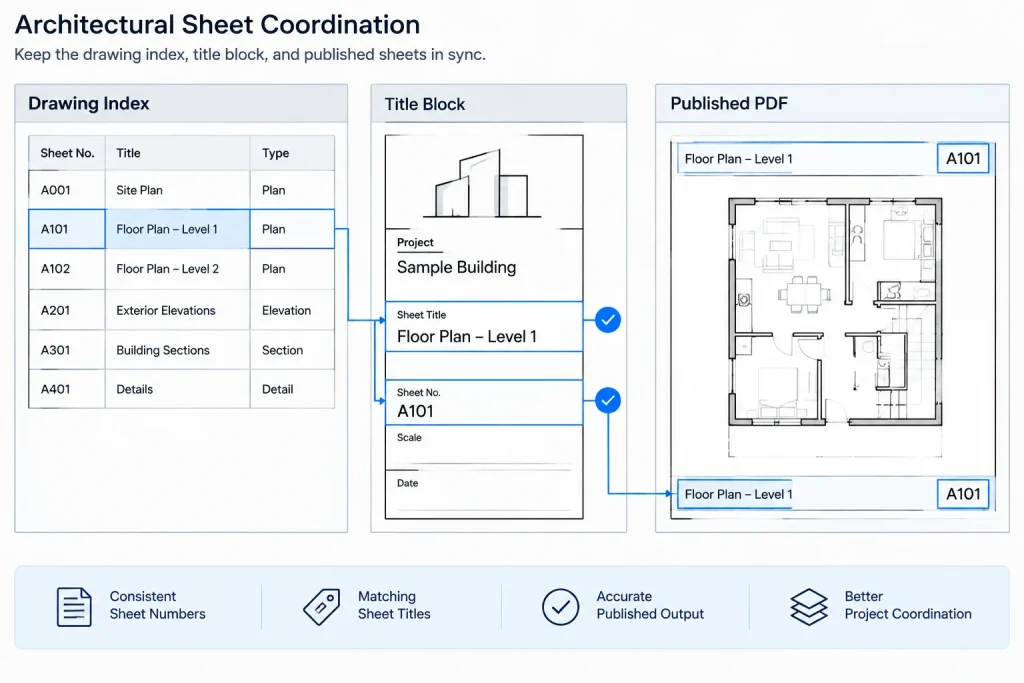Click the Detail type cell

(292, 389)
